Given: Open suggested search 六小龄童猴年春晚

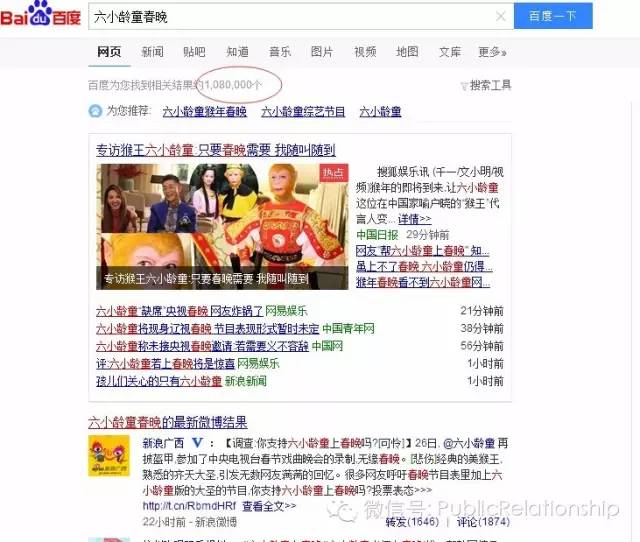Looking at the screenshot, I should pos(204,111).
